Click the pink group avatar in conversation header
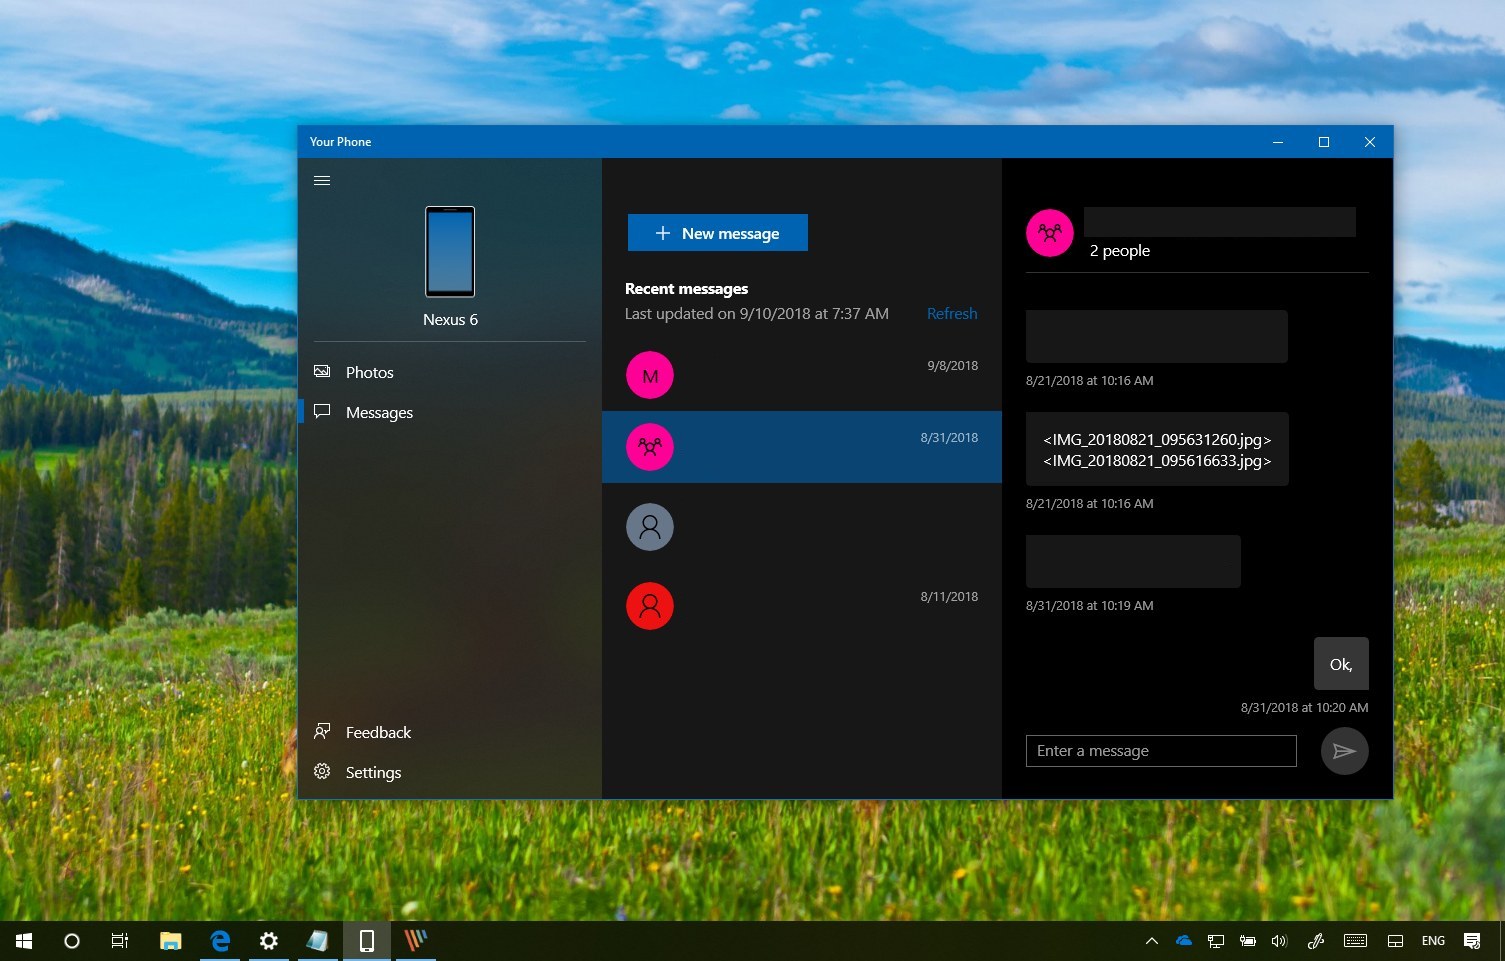 1049,232
